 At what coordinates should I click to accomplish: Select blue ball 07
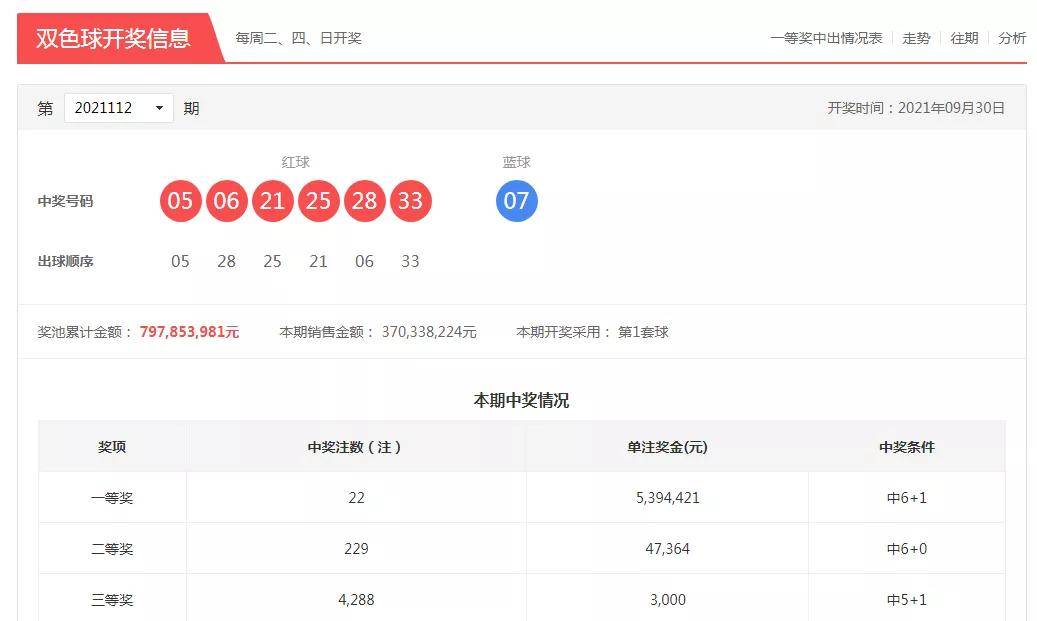[517, 200]
